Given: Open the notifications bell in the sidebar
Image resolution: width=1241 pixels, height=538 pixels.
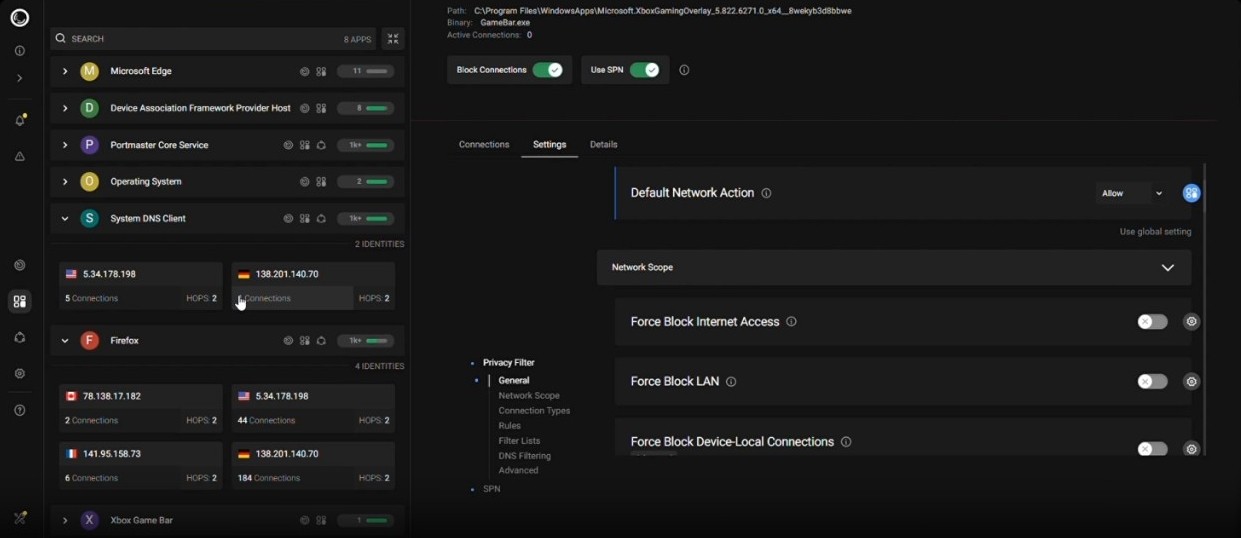Looking at the screenshot, I should pyautogui.click(x=20, y=120).
